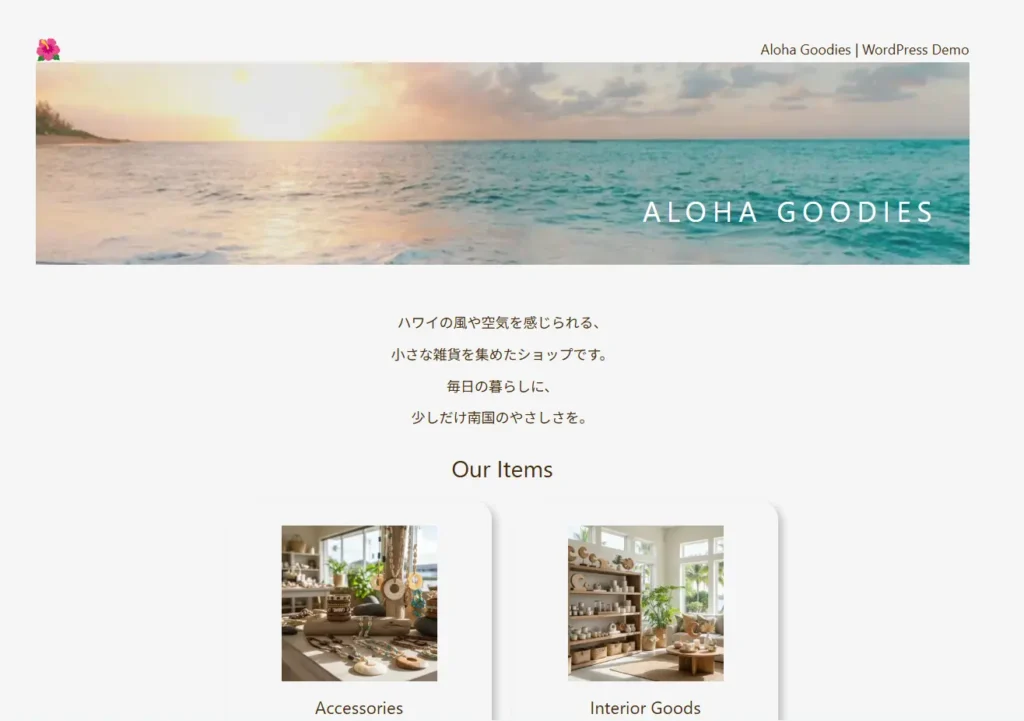Click the necklace display stand in the Accessories photo
Viewport: 1024px width, 721px height.
(x=396, y=571)
